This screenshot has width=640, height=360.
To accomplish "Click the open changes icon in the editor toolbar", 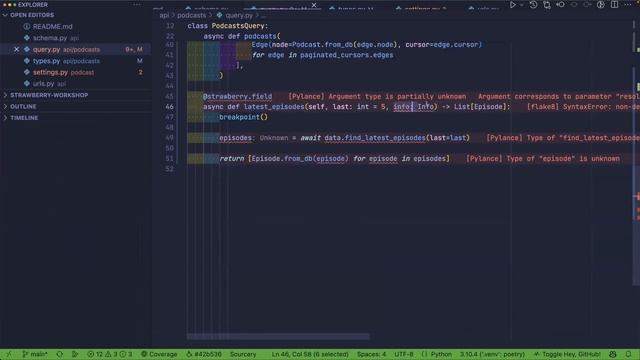I will (x=547, y=4).
